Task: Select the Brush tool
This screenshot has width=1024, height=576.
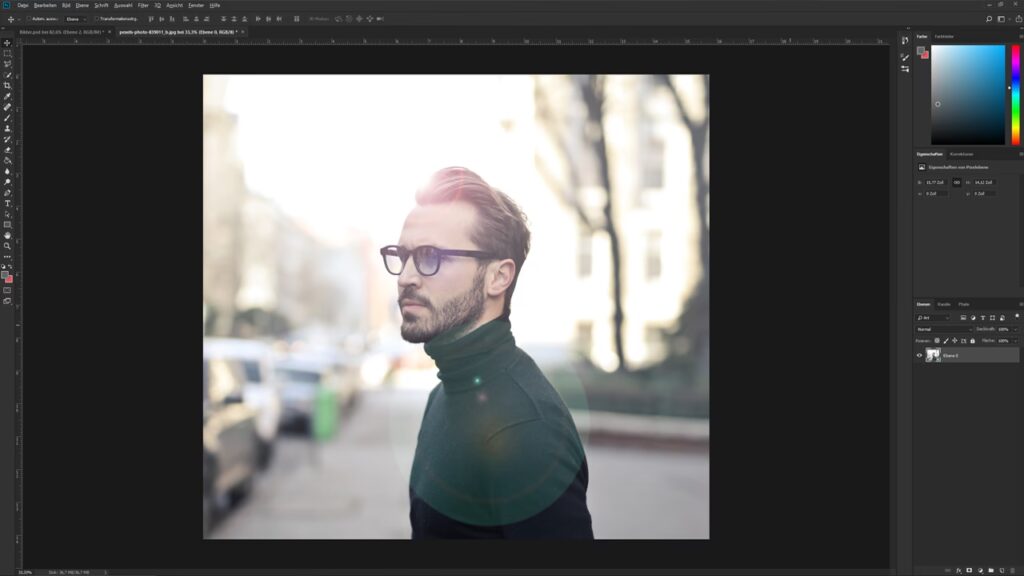Action: tap(7, 118)
